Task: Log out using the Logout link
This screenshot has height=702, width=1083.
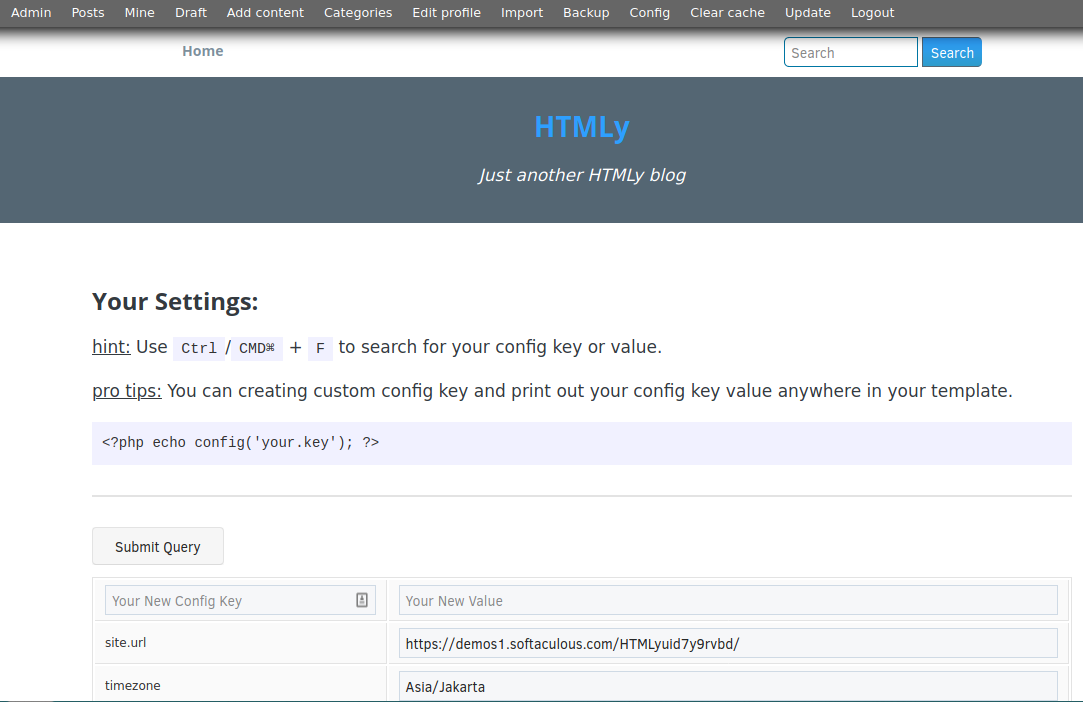Action: (x=872, y=12)
